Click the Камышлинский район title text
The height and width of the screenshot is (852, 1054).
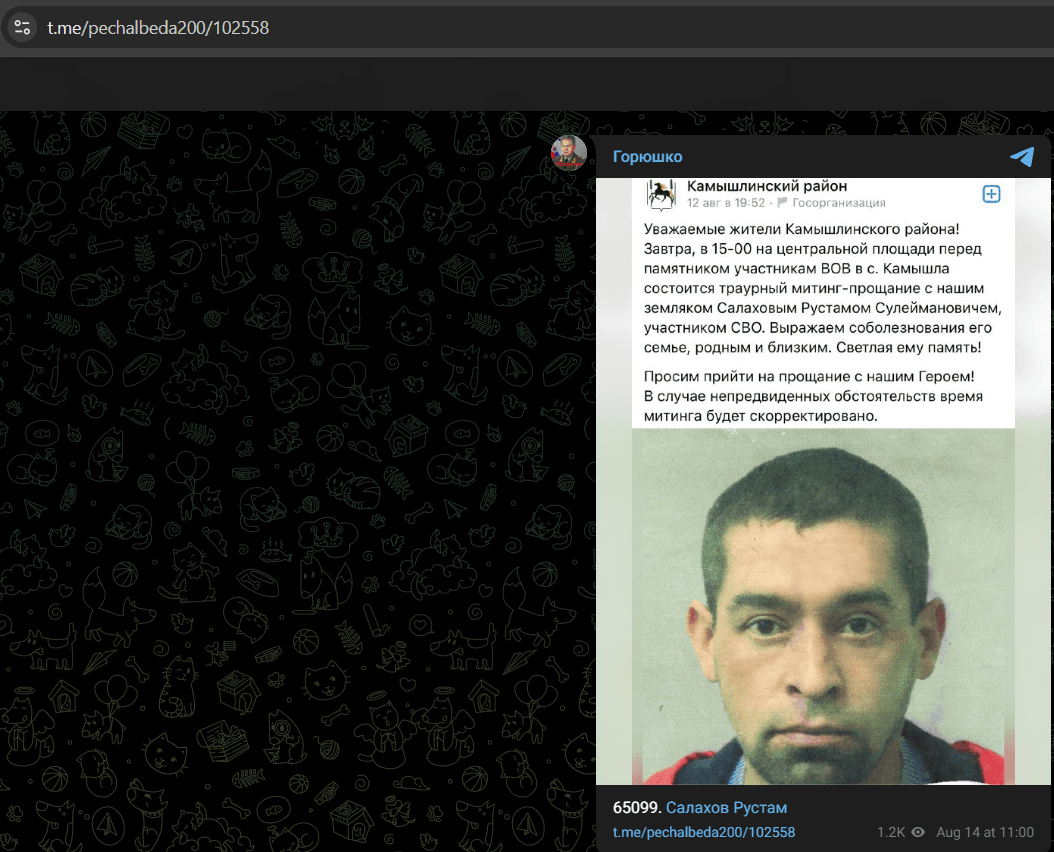[766, 186]
